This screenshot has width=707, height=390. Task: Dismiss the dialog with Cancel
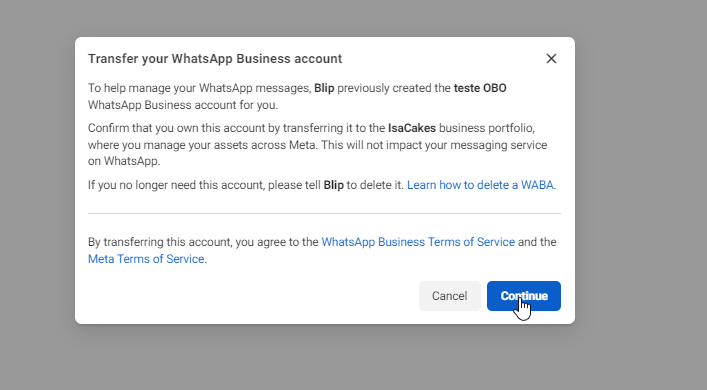point(450,296)
